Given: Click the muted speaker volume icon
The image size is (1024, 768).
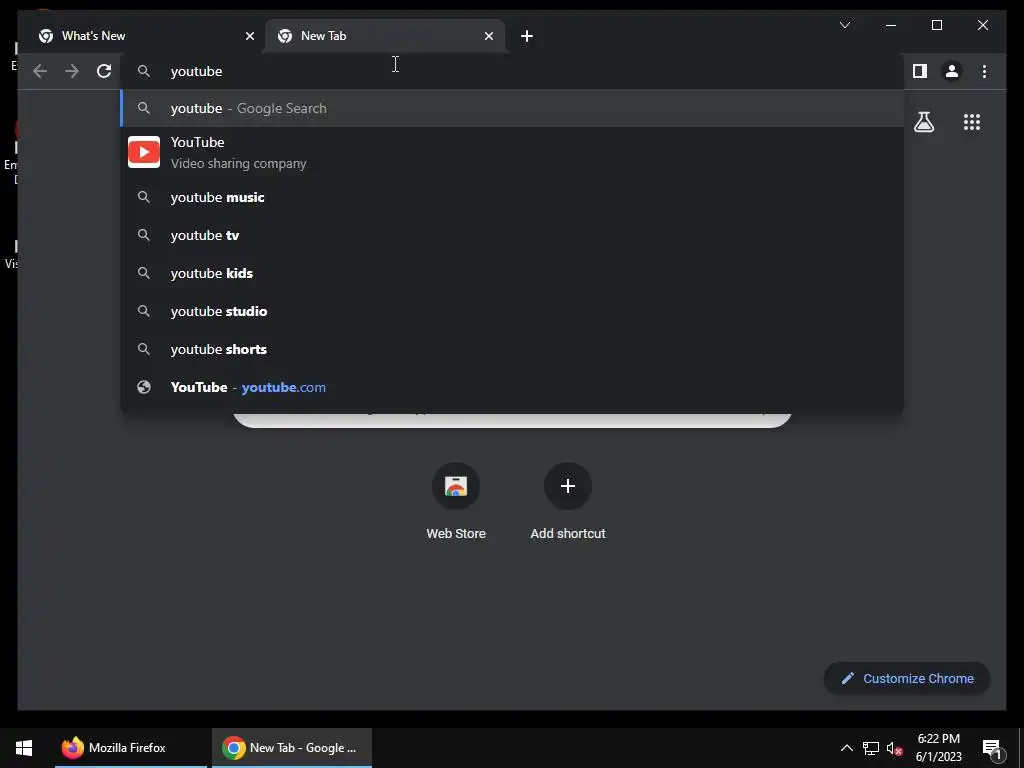Looking at the screenshot, I should pyautogui.click(x=895, y=748).
